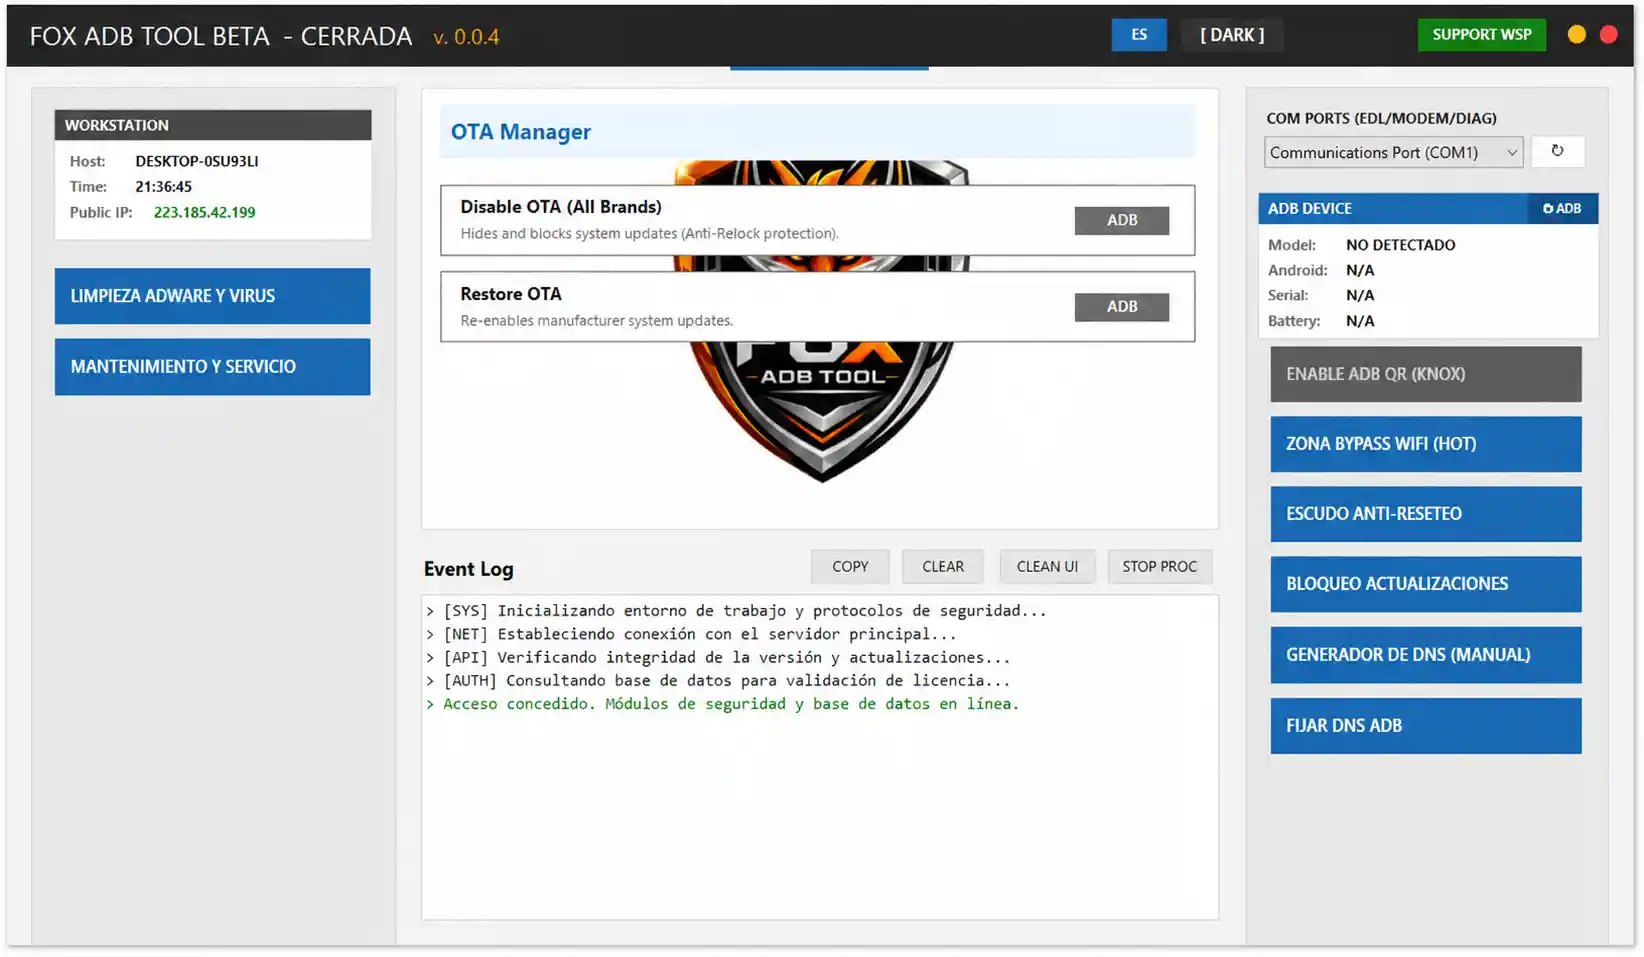Click the [AUTH] log line
This screenshot has height=957, width=1644.
pyautogui.click(x=718, y=681)
